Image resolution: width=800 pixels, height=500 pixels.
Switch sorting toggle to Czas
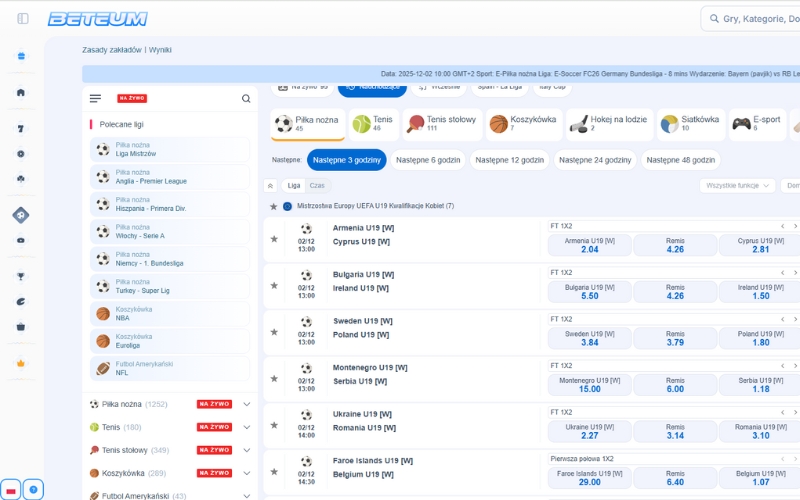click(x=317, y=186)
